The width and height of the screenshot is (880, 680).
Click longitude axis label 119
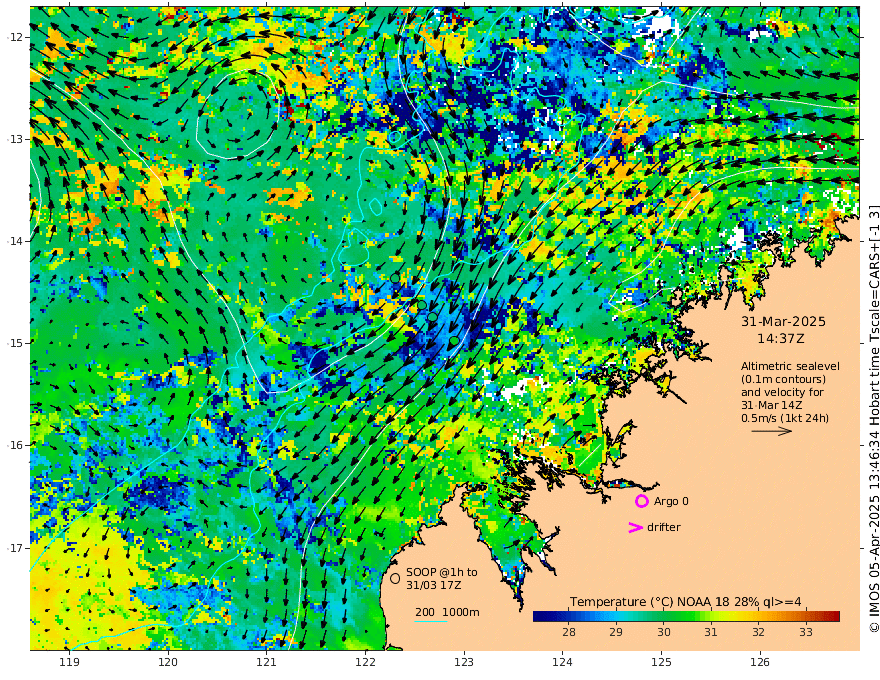pyautogui.click(x=69, y=662)
